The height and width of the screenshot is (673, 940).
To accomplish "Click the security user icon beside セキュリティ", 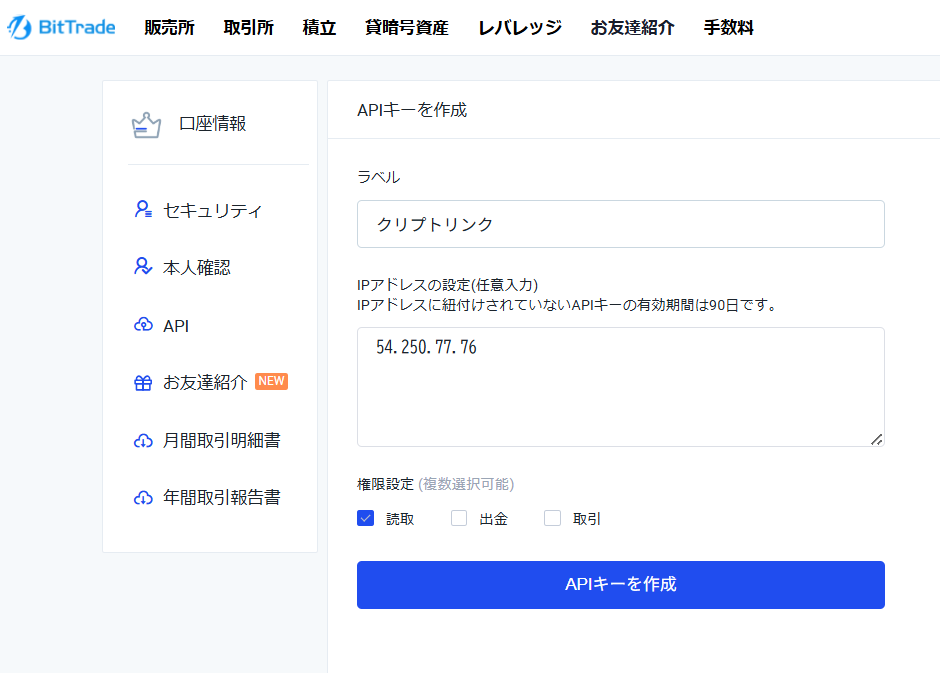I will point(143,209).
